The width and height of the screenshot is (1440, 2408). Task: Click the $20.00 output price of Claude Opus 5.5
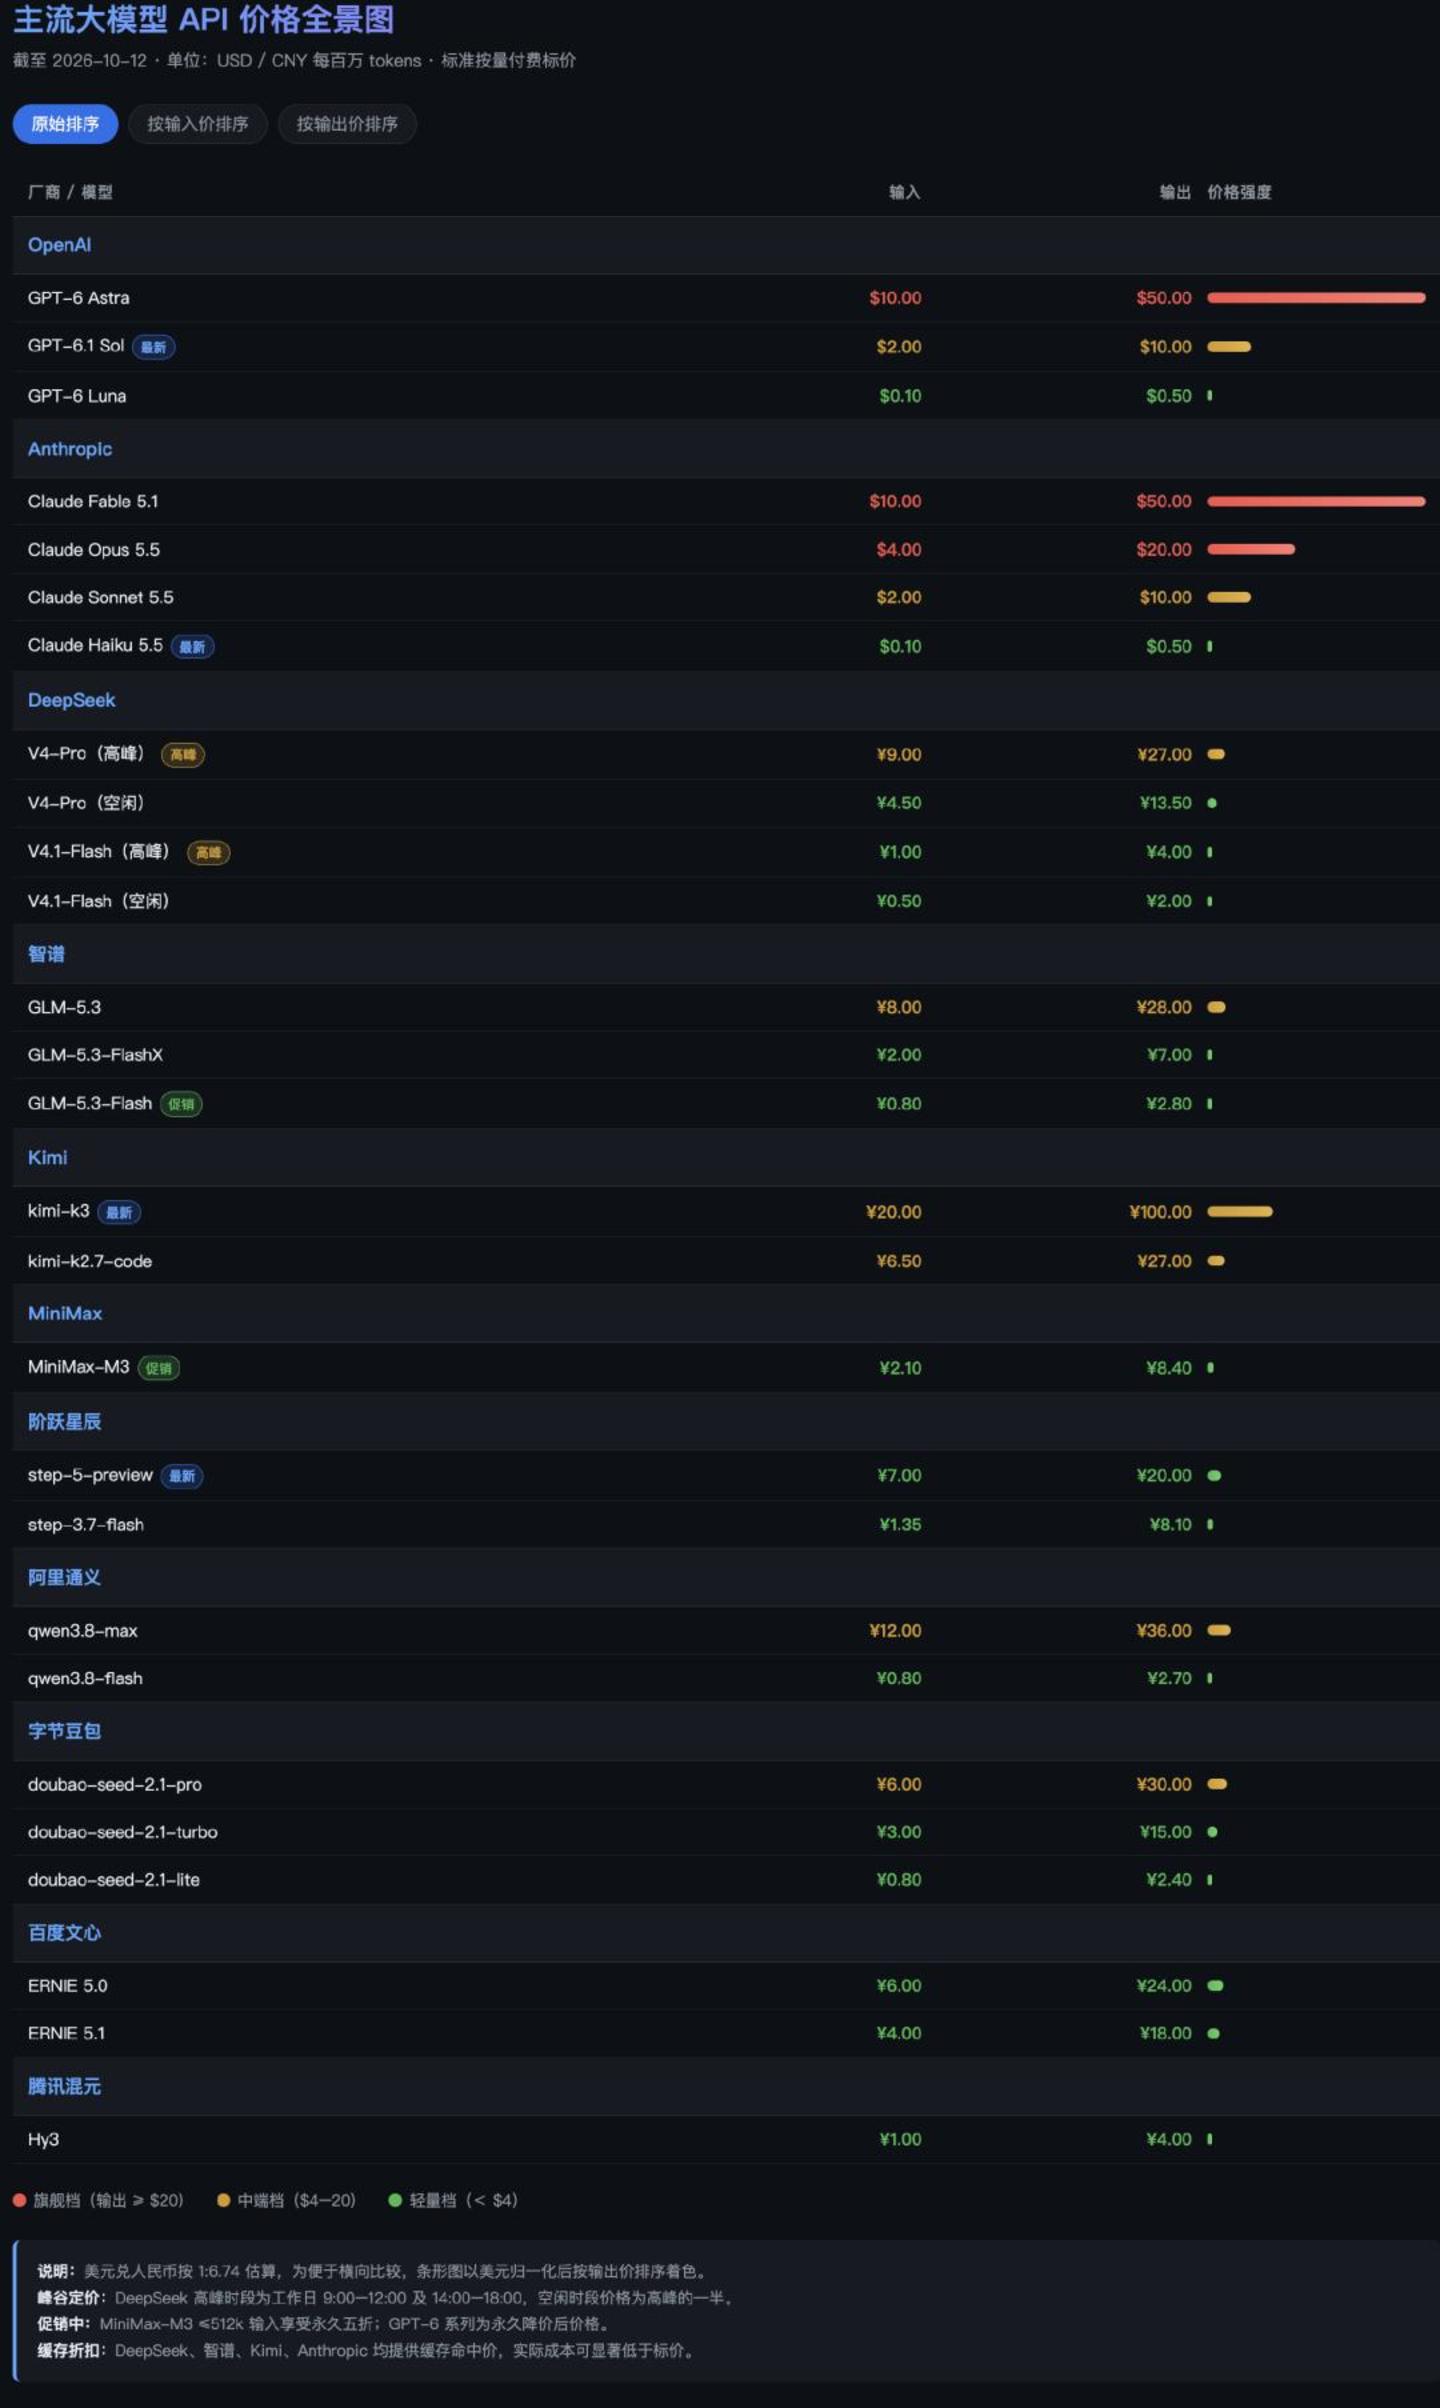pos(1164,549)
